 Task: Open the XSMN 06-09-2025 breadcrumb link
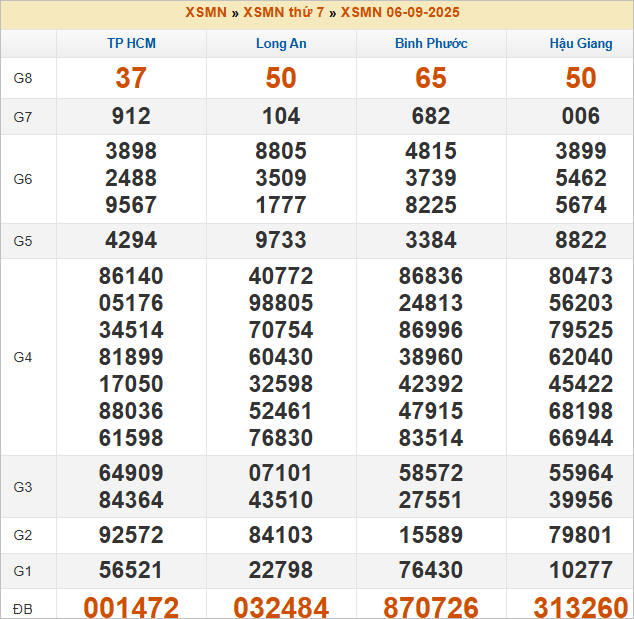(x=400, y=12)
